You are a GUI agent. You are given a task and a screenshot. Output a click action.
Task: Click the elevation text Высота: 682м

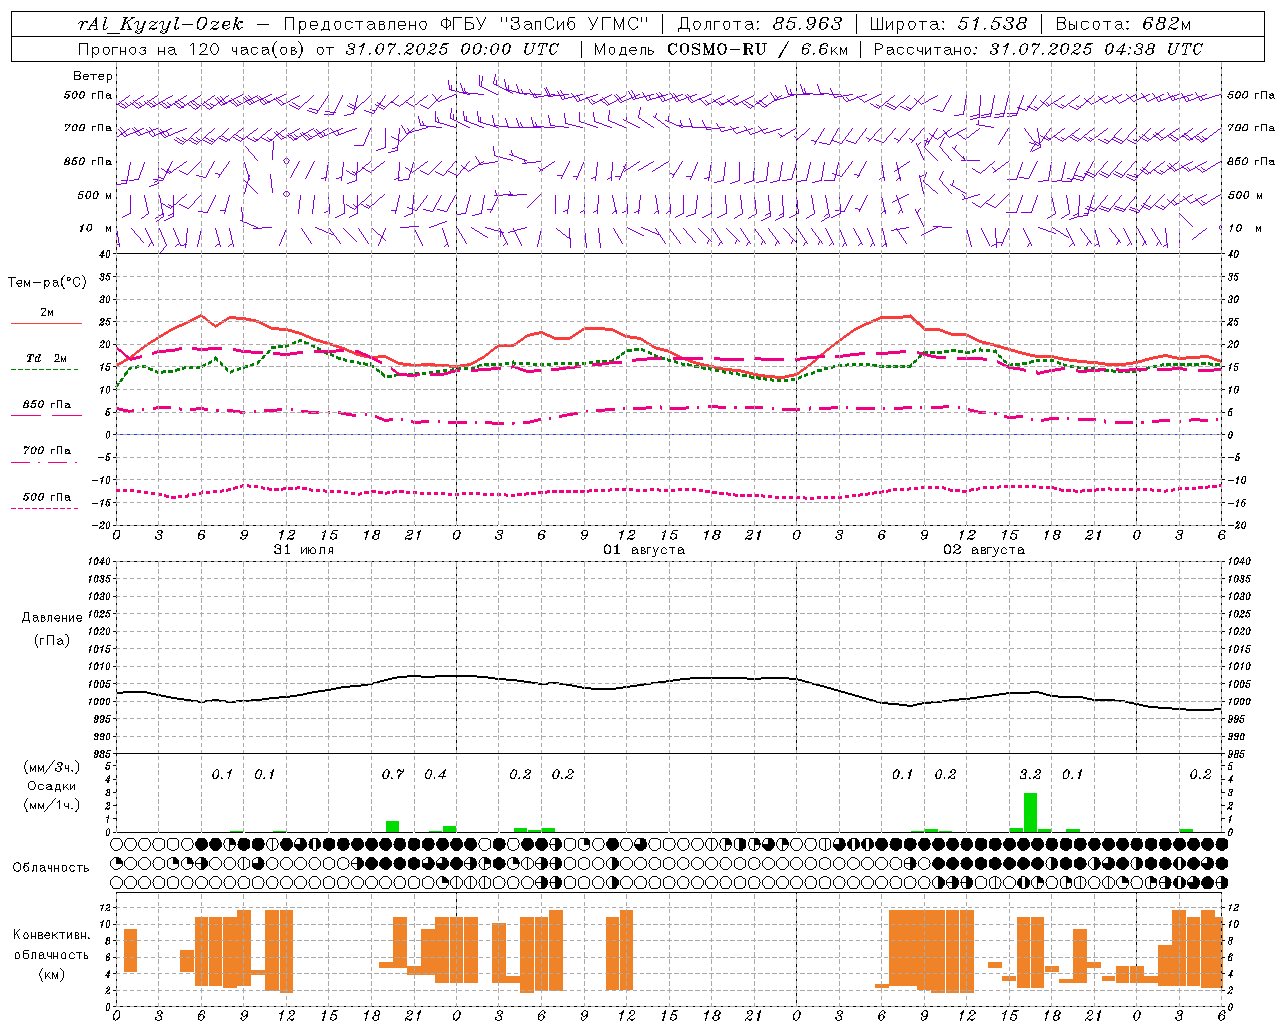(1123, 25)
